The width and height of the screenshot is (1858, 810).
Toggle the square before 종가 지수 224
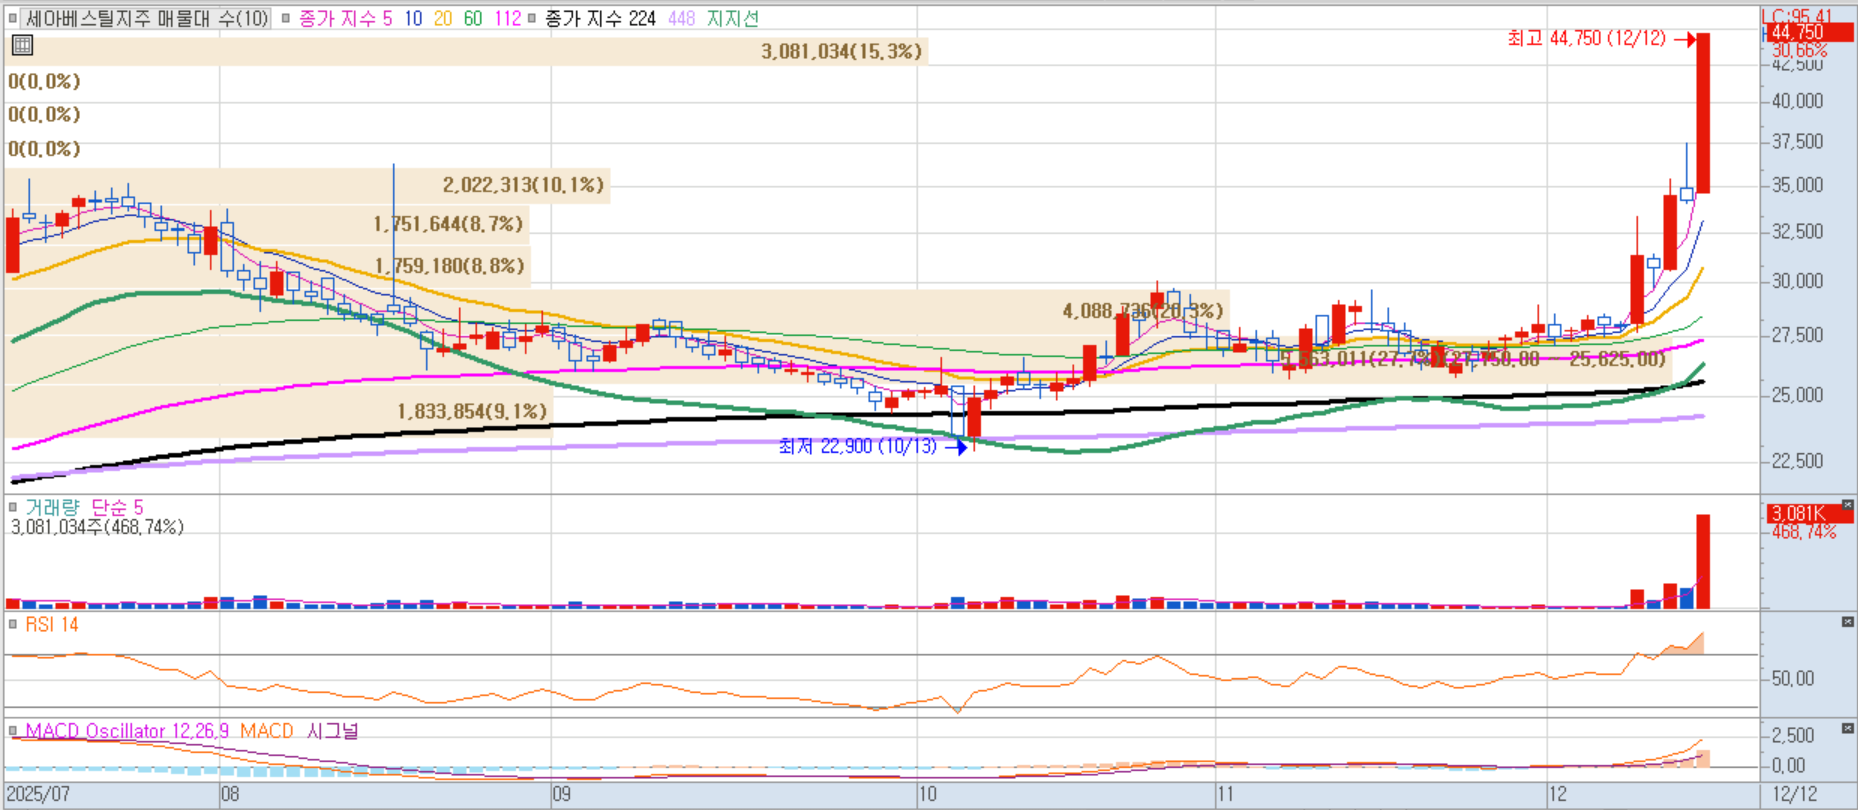point(532,18)
